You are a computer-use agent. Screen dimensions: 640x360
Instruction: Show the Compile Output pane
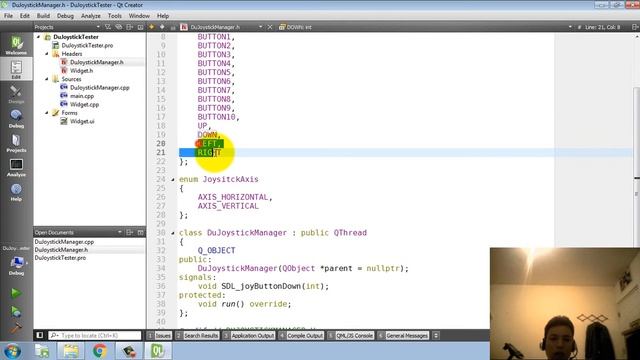tap(301, 336)
